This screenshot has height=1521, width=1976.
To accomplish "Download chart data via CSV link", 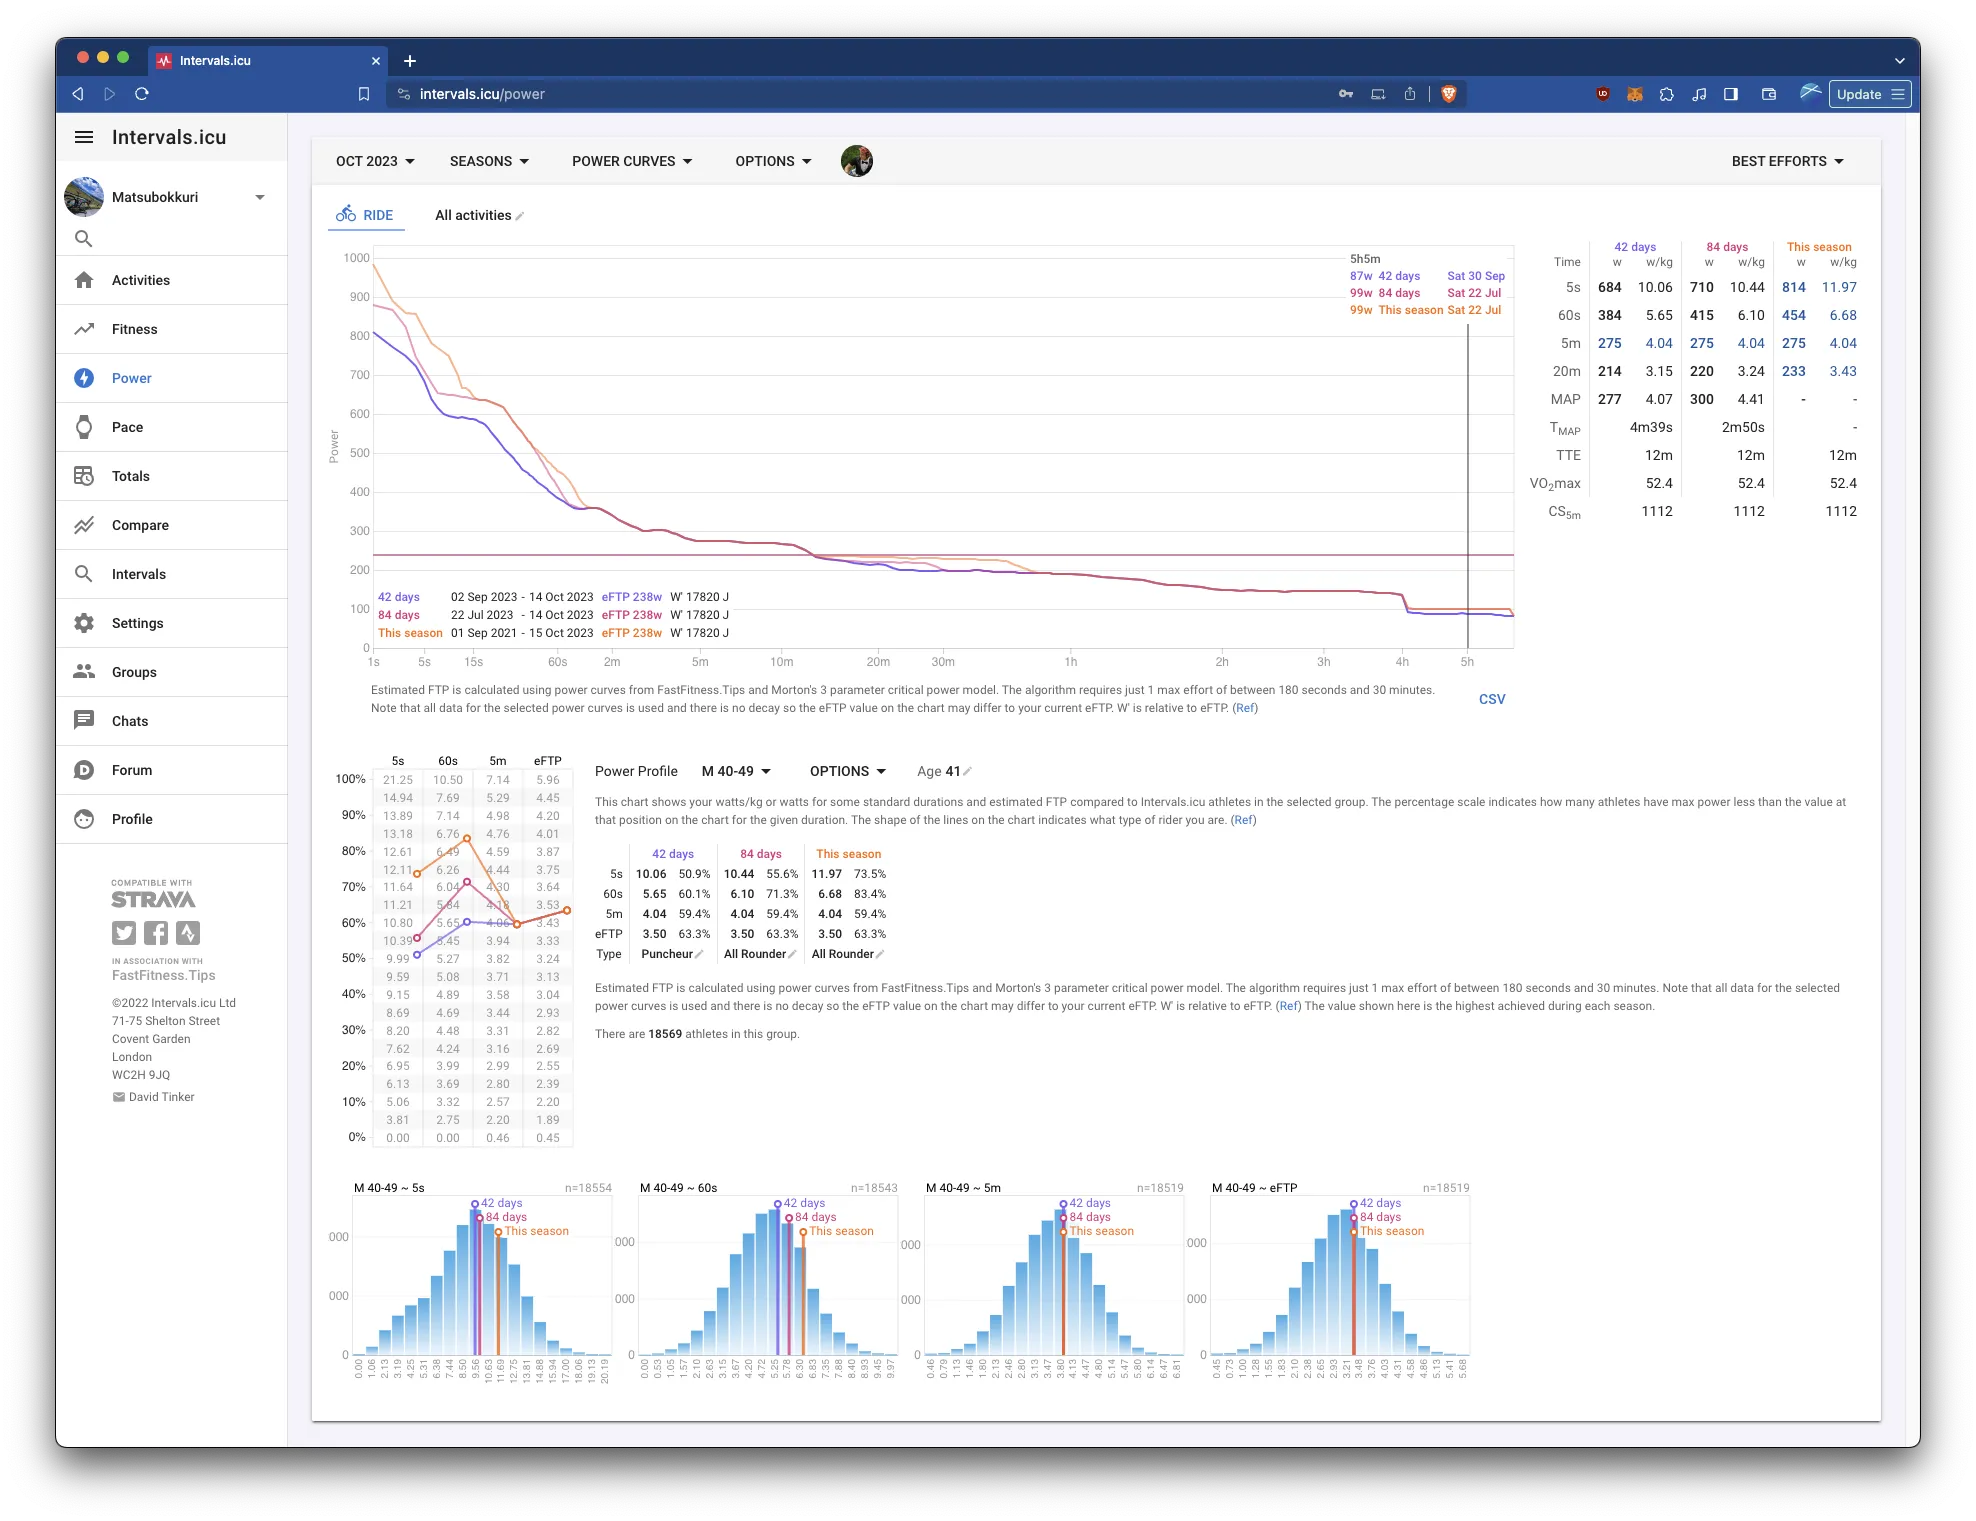I will (1491, 699).
